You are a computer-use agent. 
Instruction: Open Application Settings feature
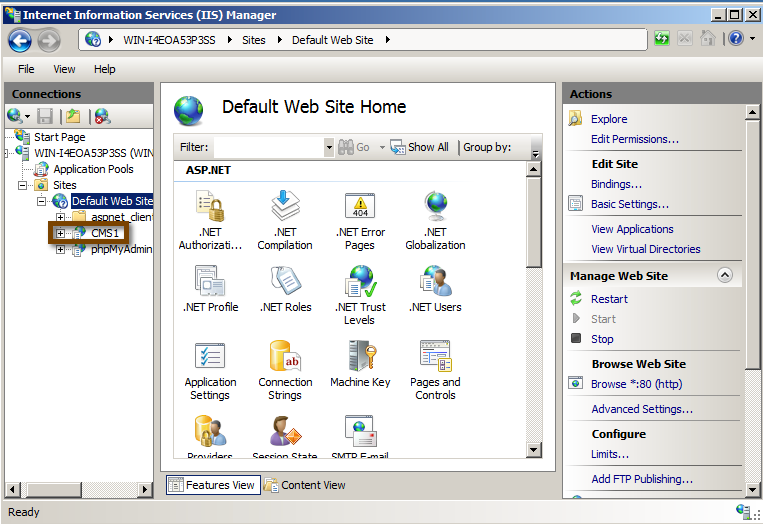pos(210,370)
